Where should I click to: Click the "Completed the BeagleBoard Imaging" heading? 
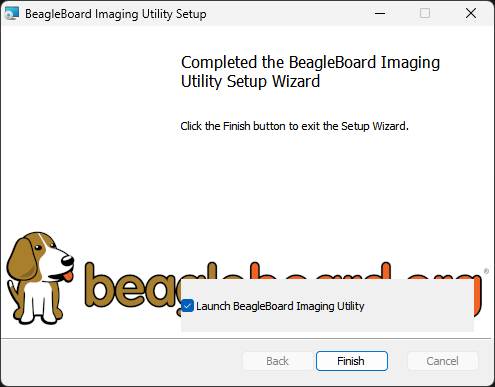(310, 62)
